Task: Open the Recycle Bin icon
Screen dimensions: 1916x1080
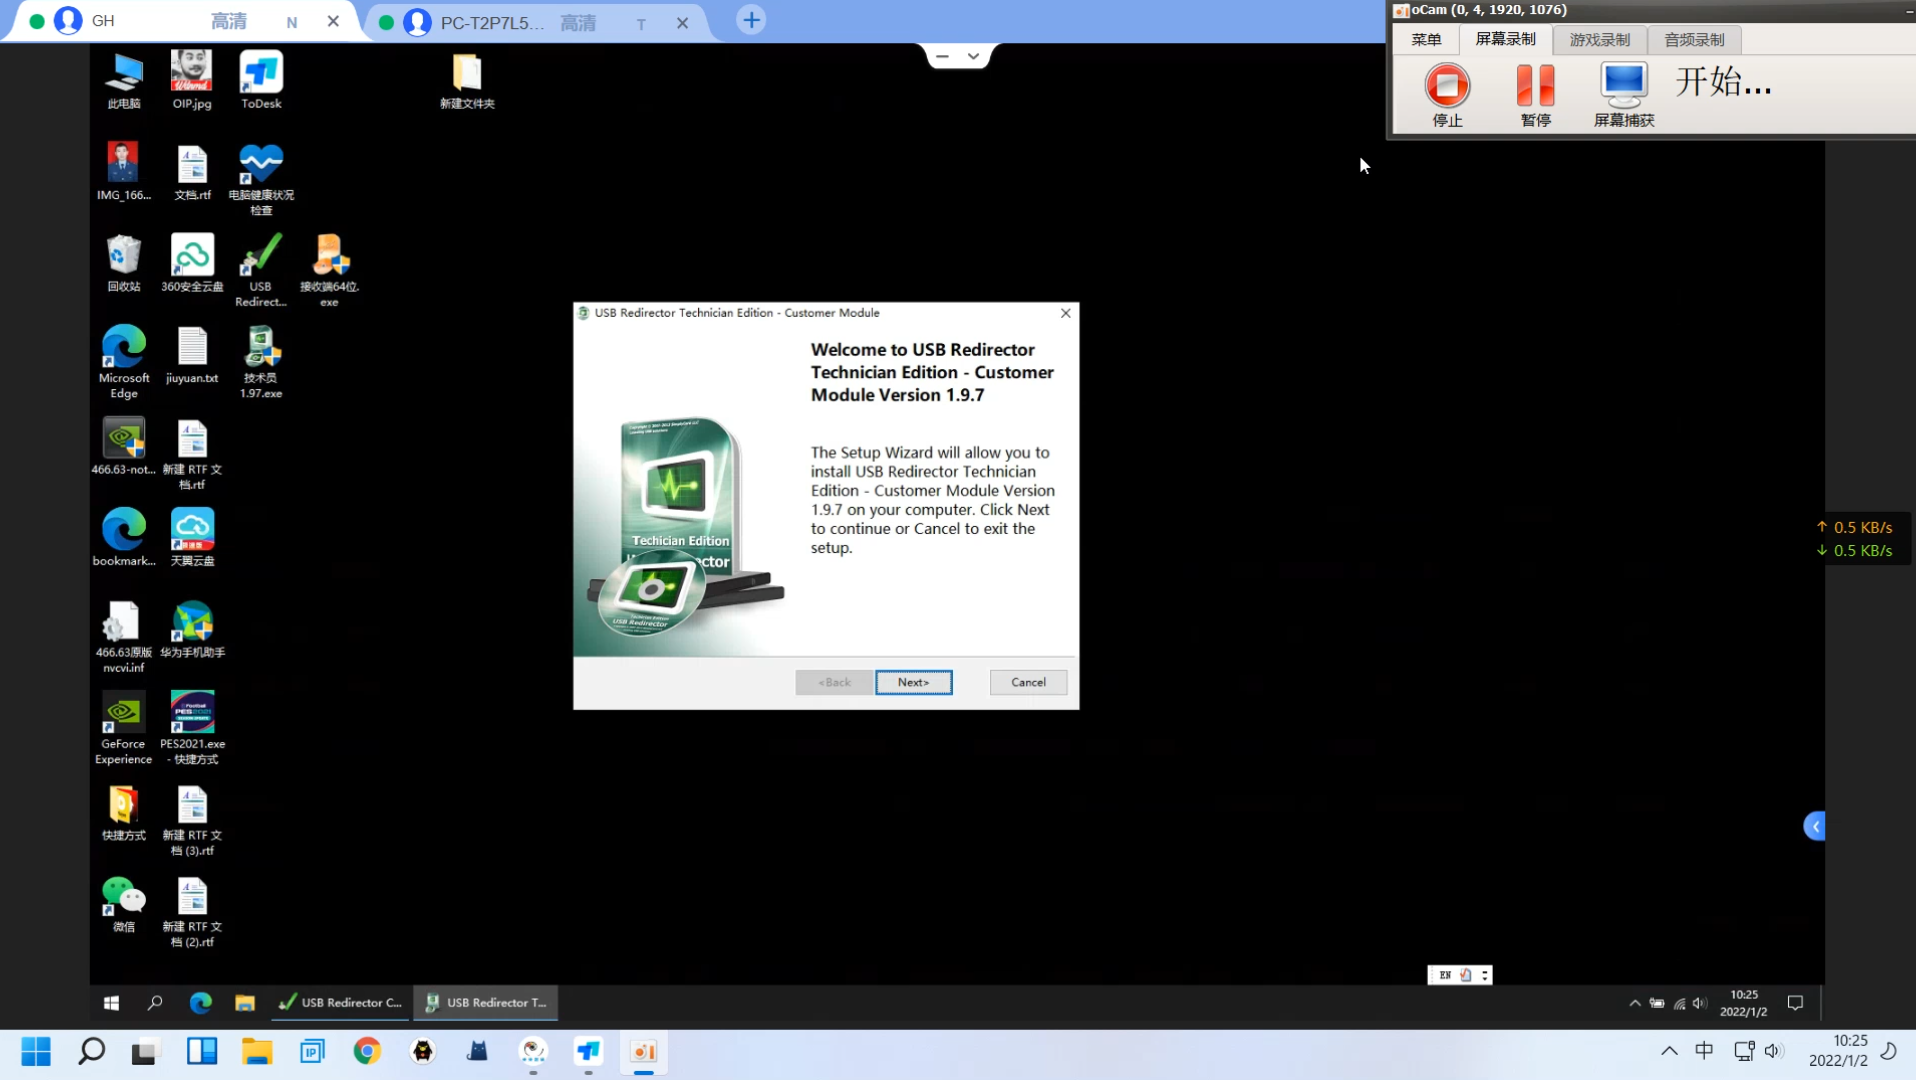Action: click(x=123, y=255)
